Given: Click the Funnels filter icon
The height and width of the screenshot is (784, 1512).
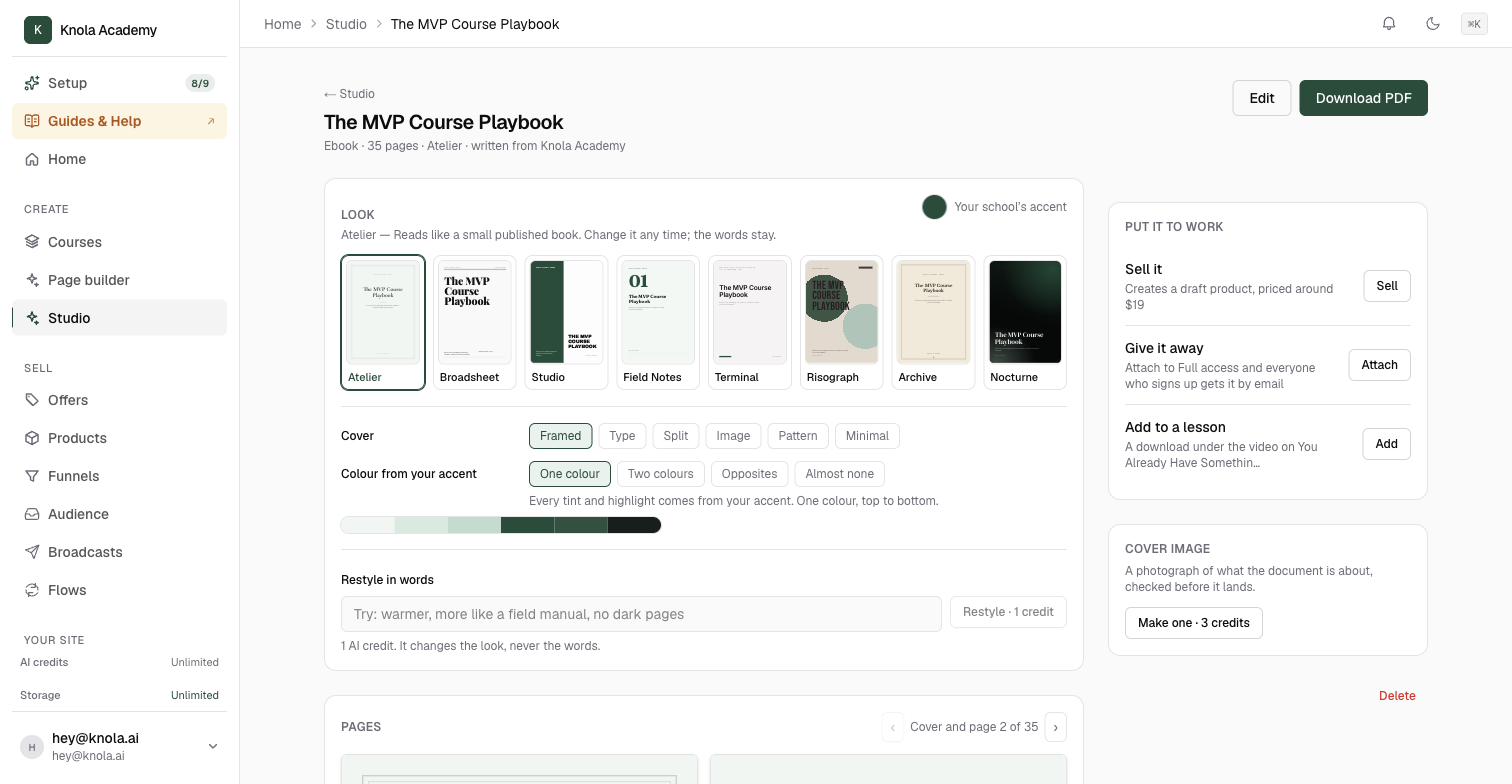Looking at the screenshot, I should (x=32, y=476).
